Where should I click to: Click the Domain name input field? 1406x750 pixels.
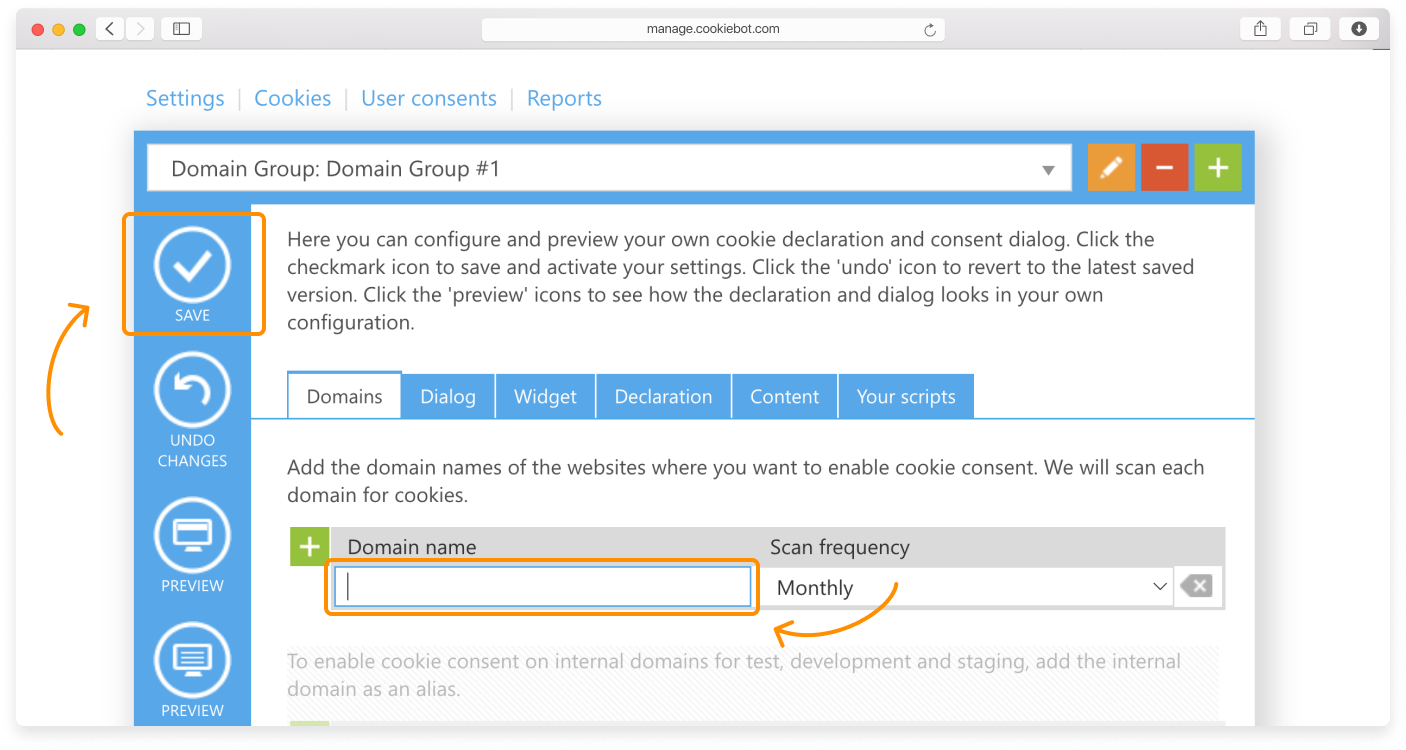543,587
